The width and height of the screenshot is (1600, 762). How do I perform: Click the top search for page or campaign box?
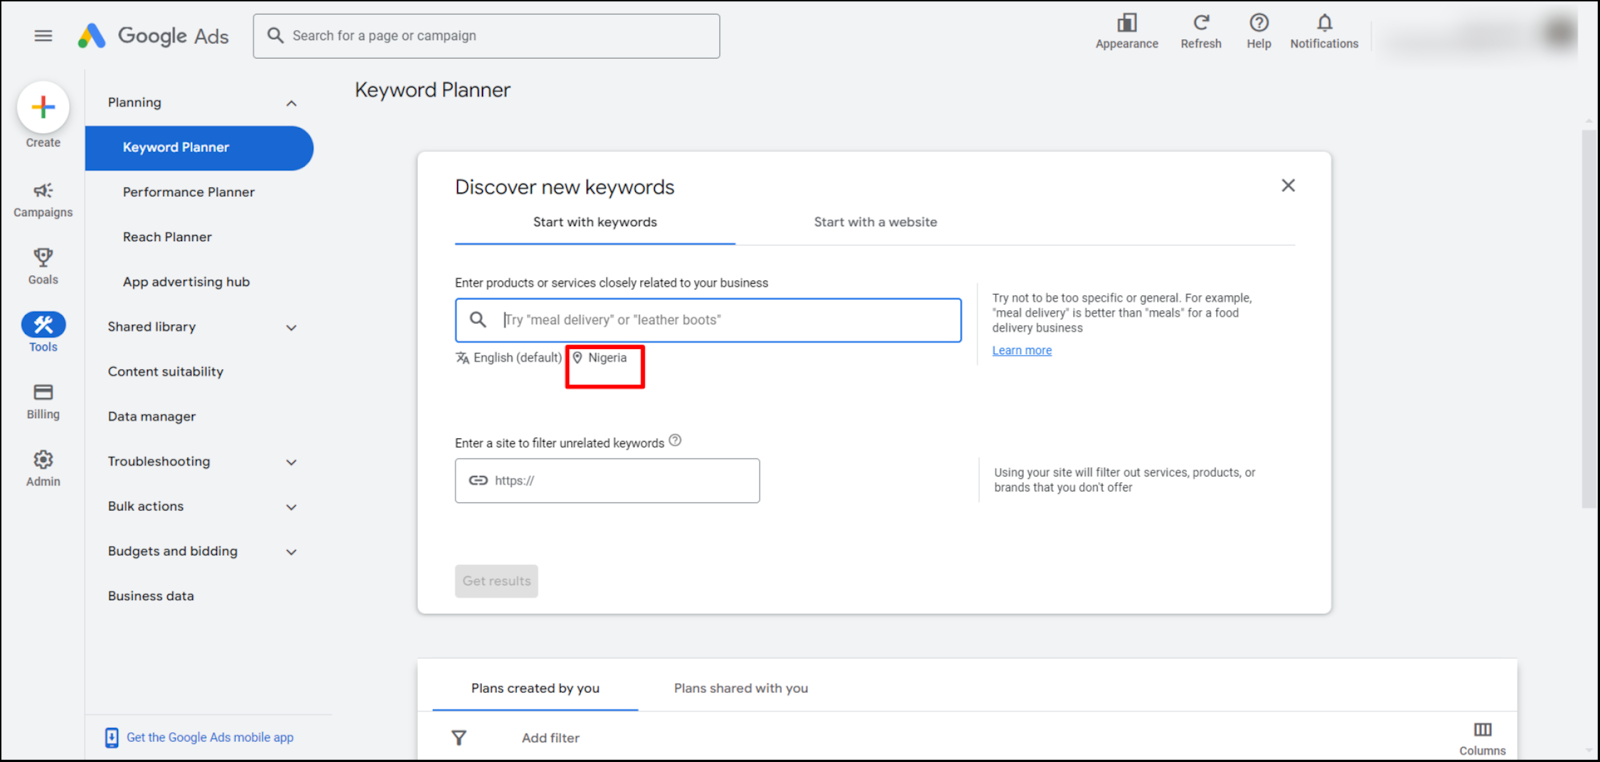(486, 36)
